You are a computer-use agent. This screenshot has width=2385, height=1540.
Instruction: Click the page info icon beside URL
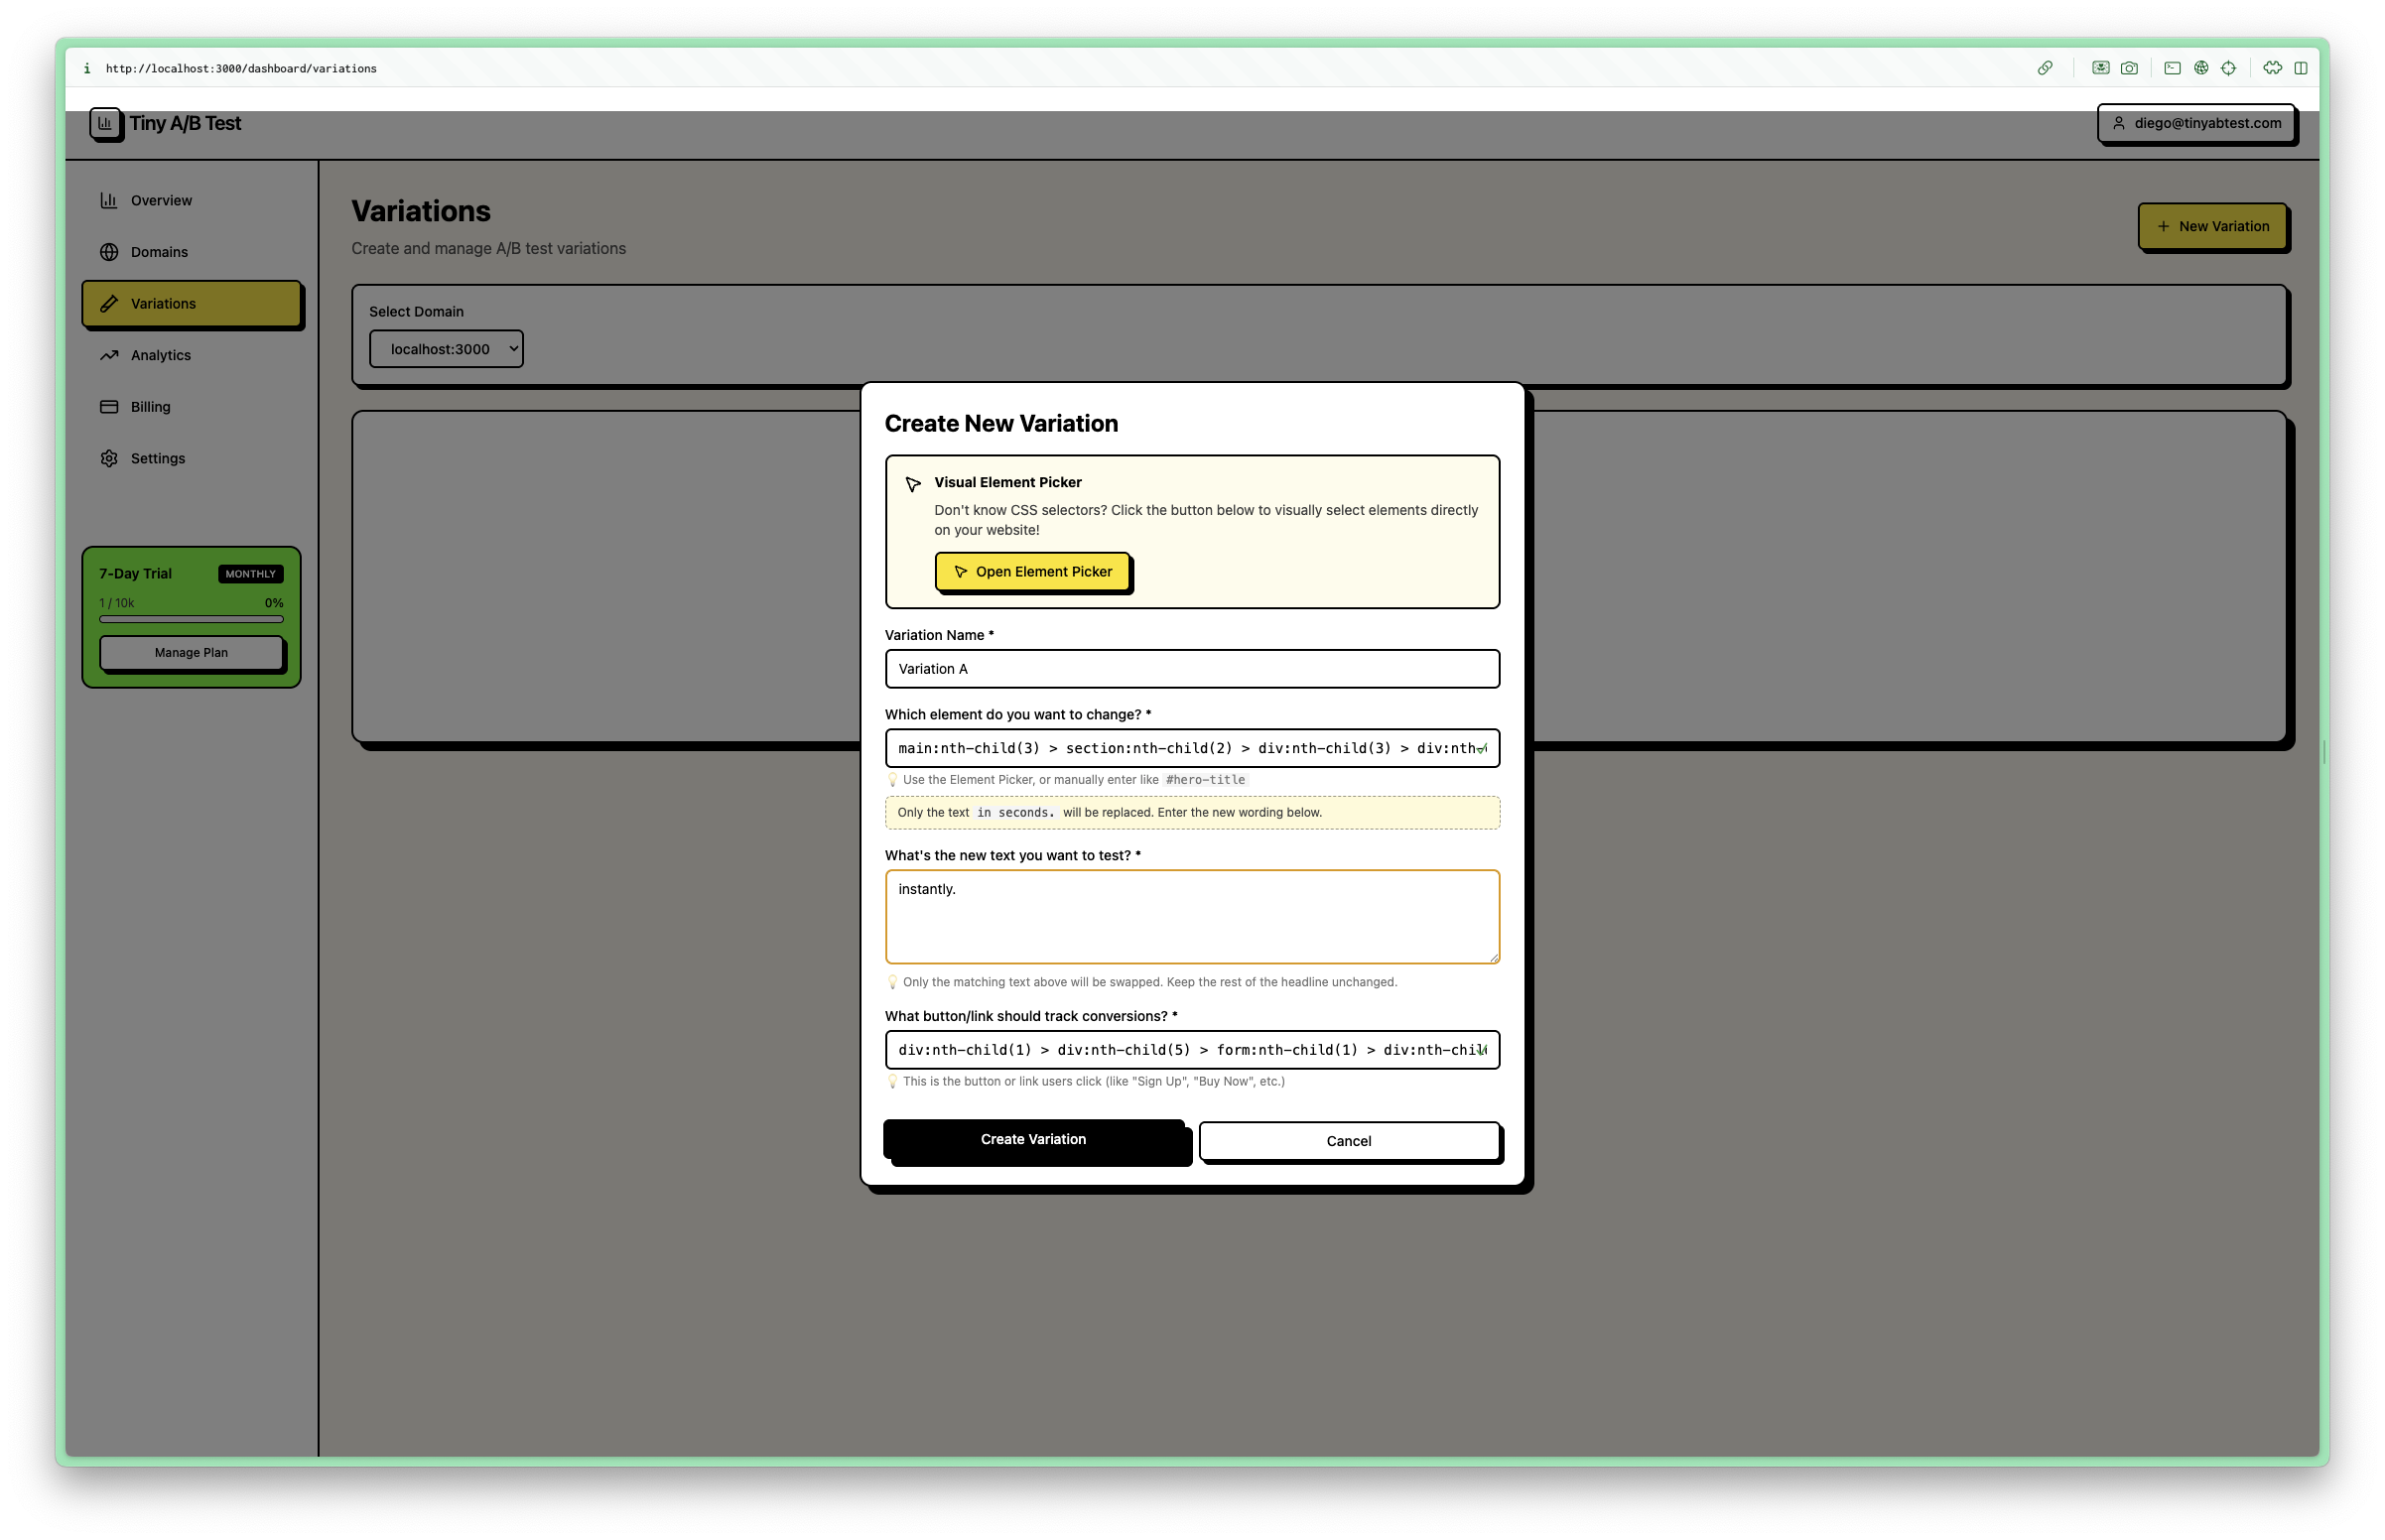[x=87, y=68]
